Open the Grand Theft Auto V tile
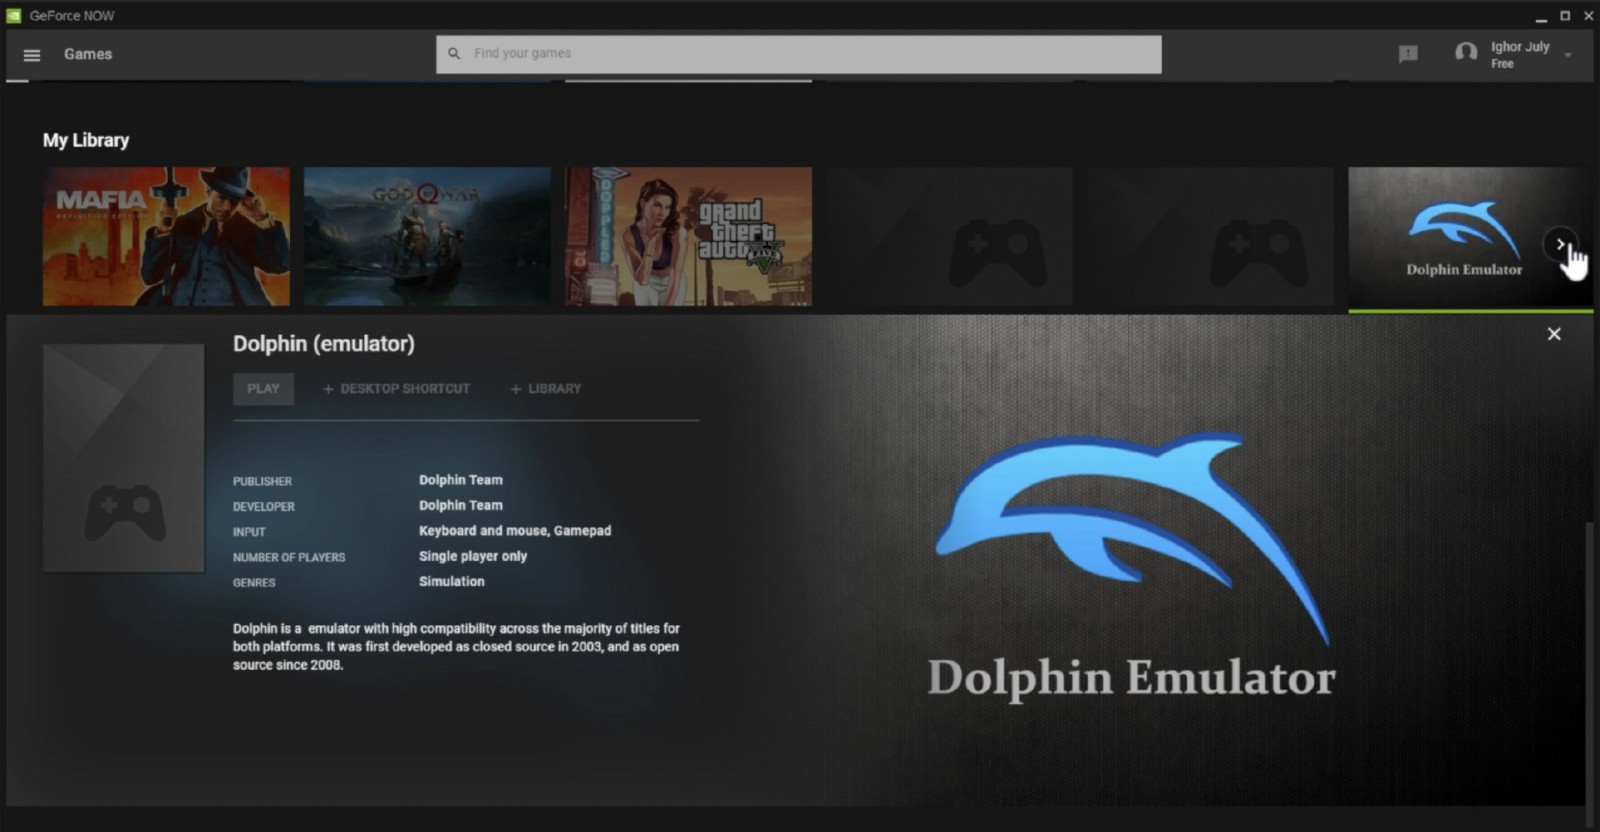Viewport: 1600px width, 832px height. [x=688, y=236]
